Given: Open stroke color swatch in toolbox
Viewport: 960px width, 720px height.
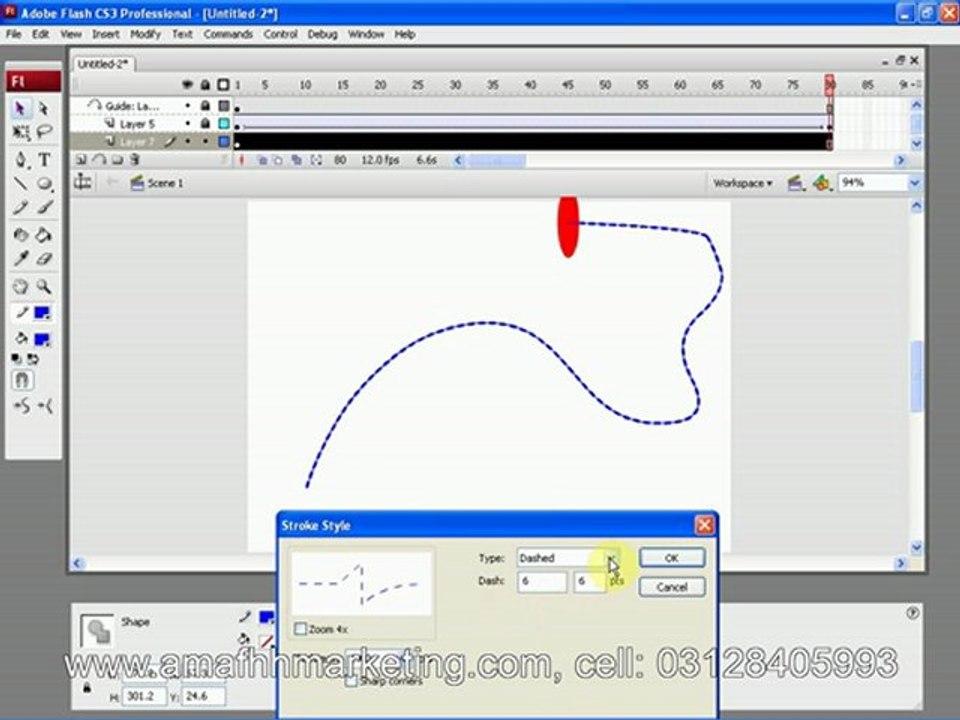Looking at the screenshot, I should tap(42, 313).
